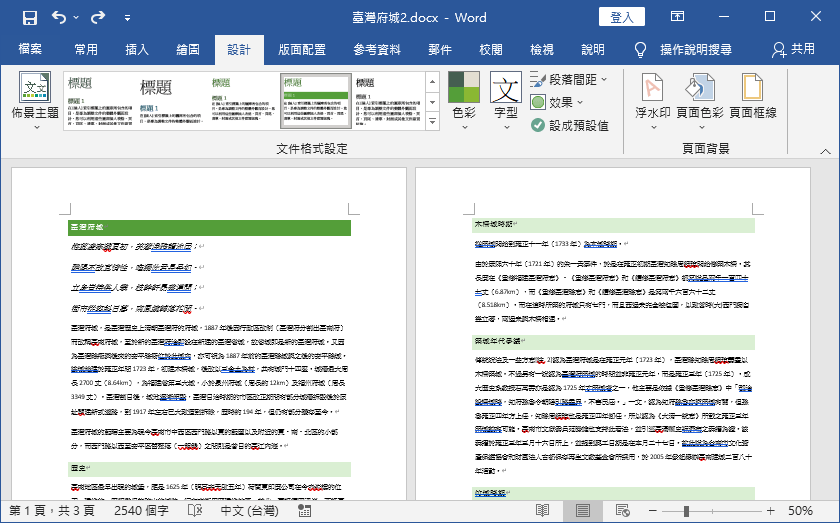Apply the third style set with green 標題
The width and height of the screenshot is (840, 523).
pyautogui.click(x=243, y=101)
